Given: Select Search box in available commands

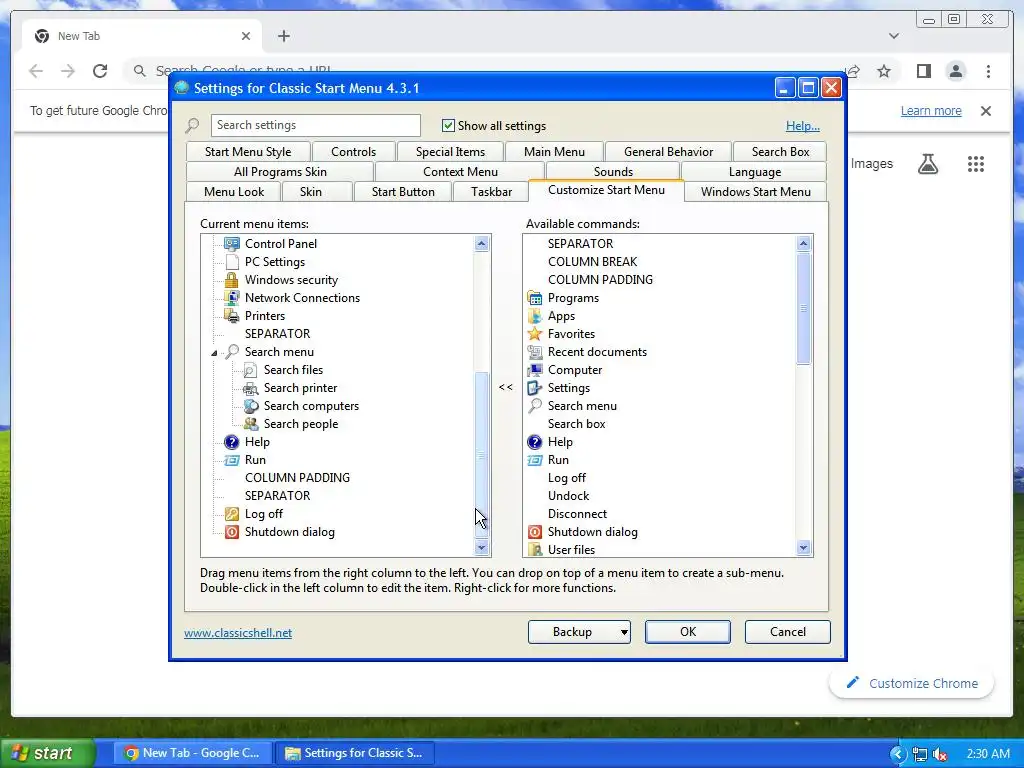Looking at the screenshot, I should [577, 424].
